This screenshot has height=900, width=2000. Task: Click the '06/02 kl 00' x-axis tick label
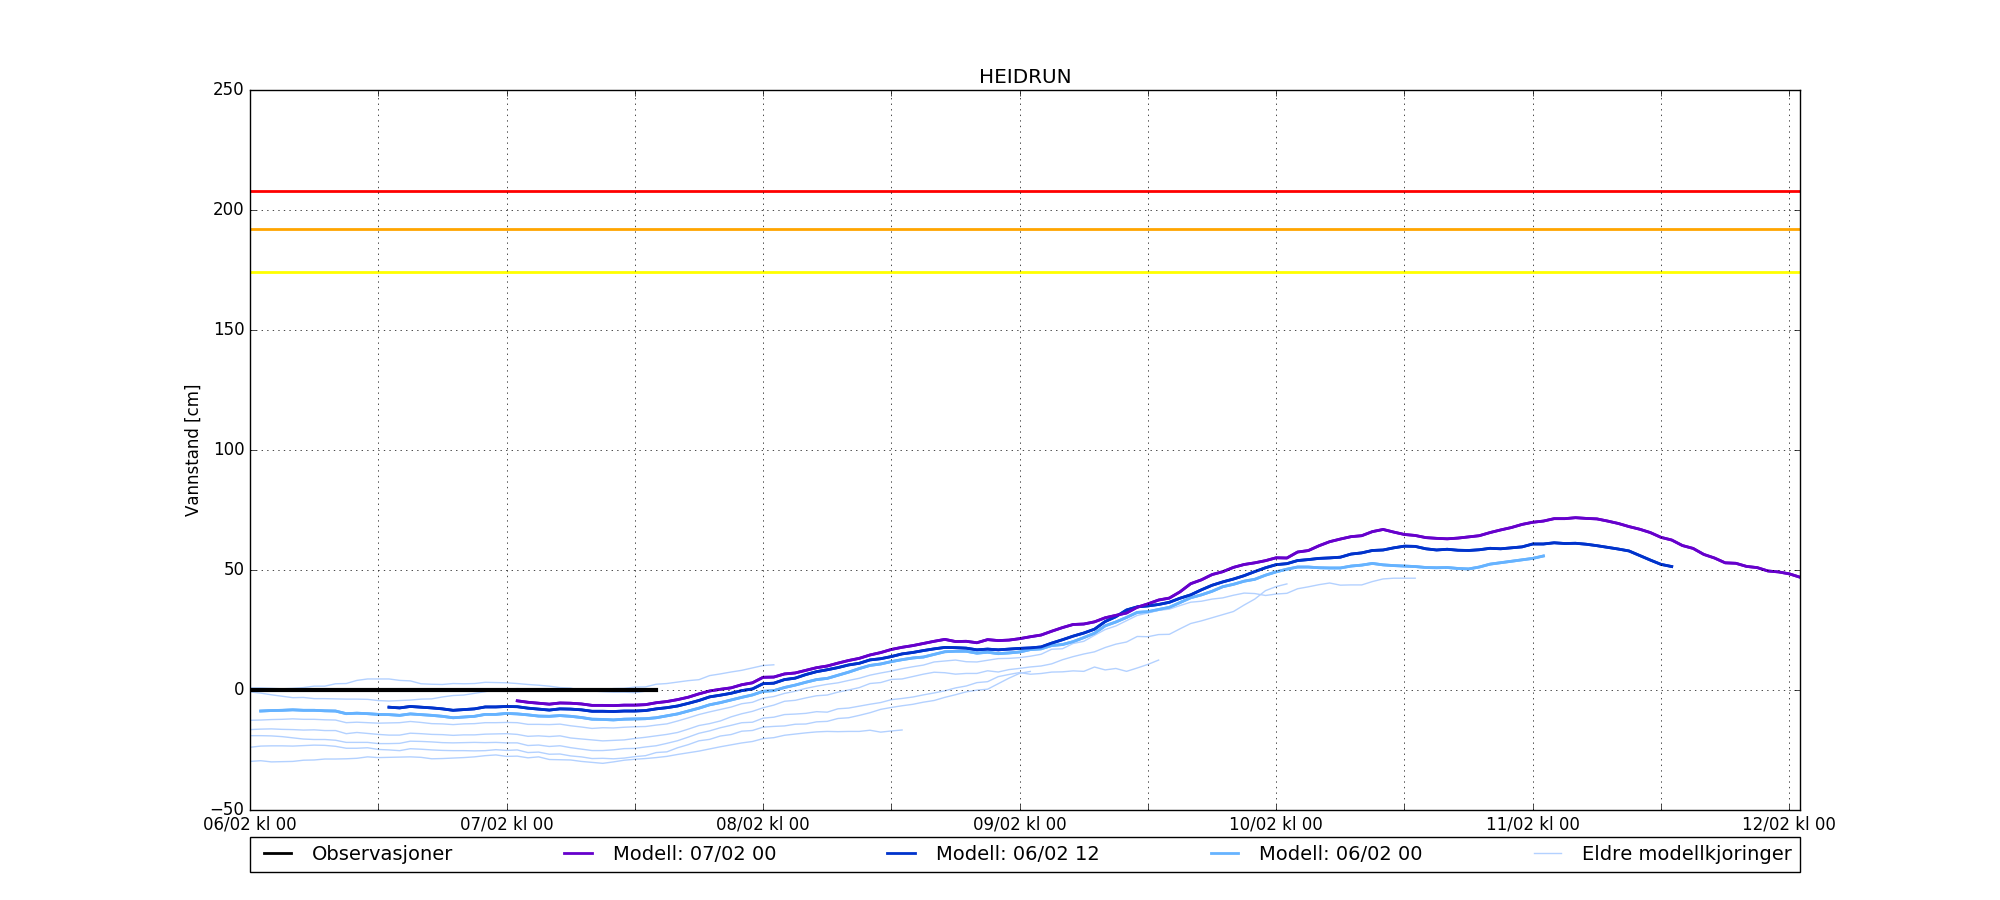[250, 824]
